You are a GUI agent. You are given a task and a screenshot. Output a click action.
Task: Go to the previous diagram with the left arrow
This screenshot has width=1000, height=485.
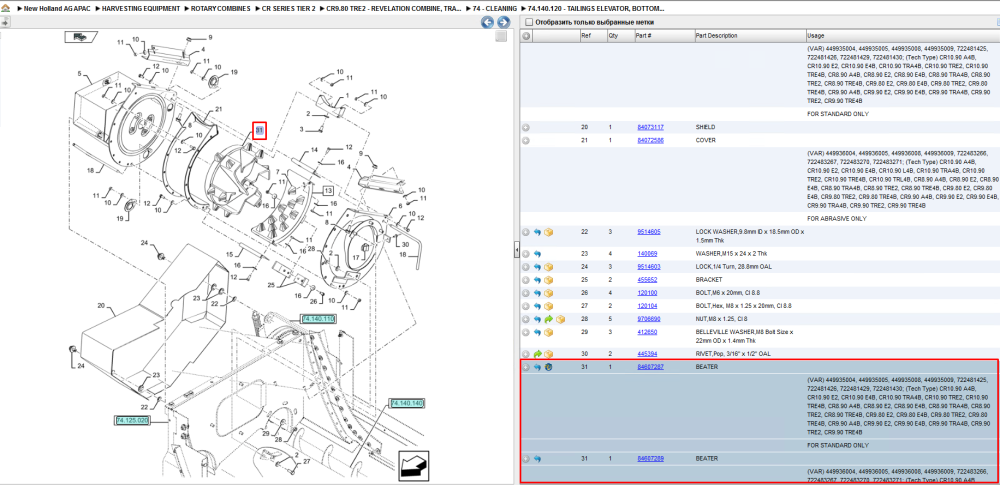pyautogui.click(x=487, y=23)
